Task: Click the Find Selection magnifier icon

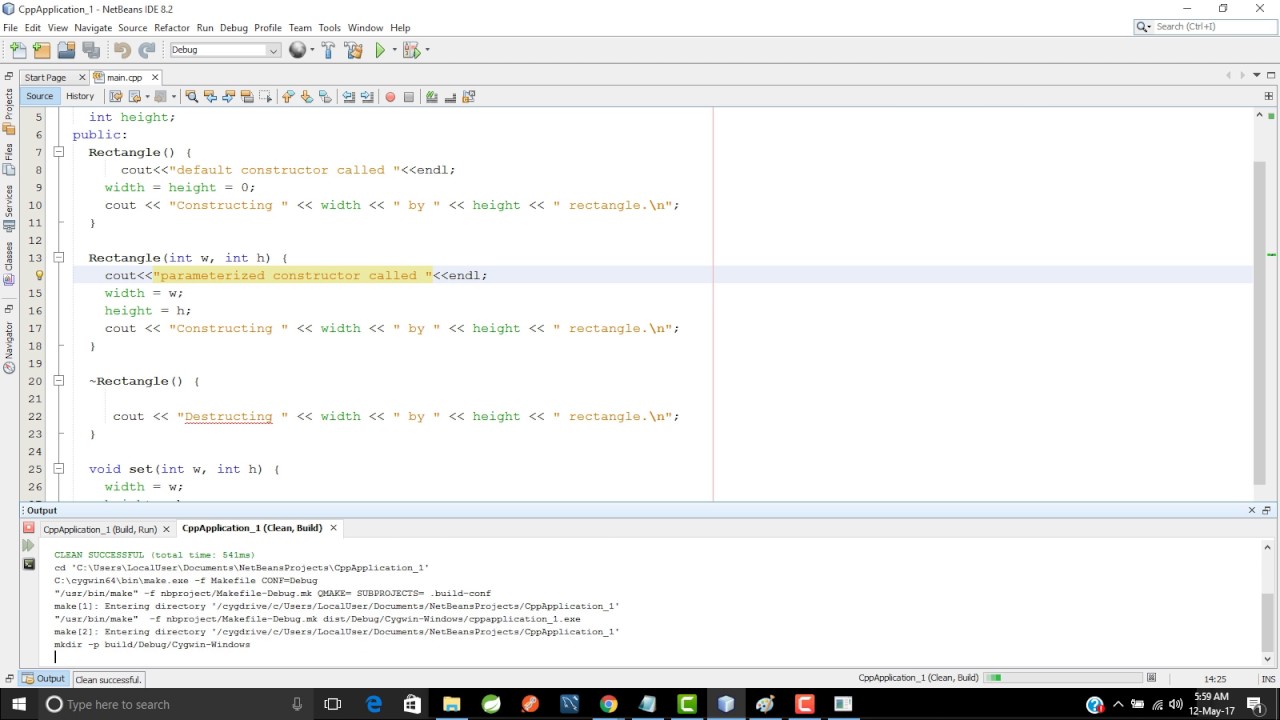Action: (x=191, y=97)
